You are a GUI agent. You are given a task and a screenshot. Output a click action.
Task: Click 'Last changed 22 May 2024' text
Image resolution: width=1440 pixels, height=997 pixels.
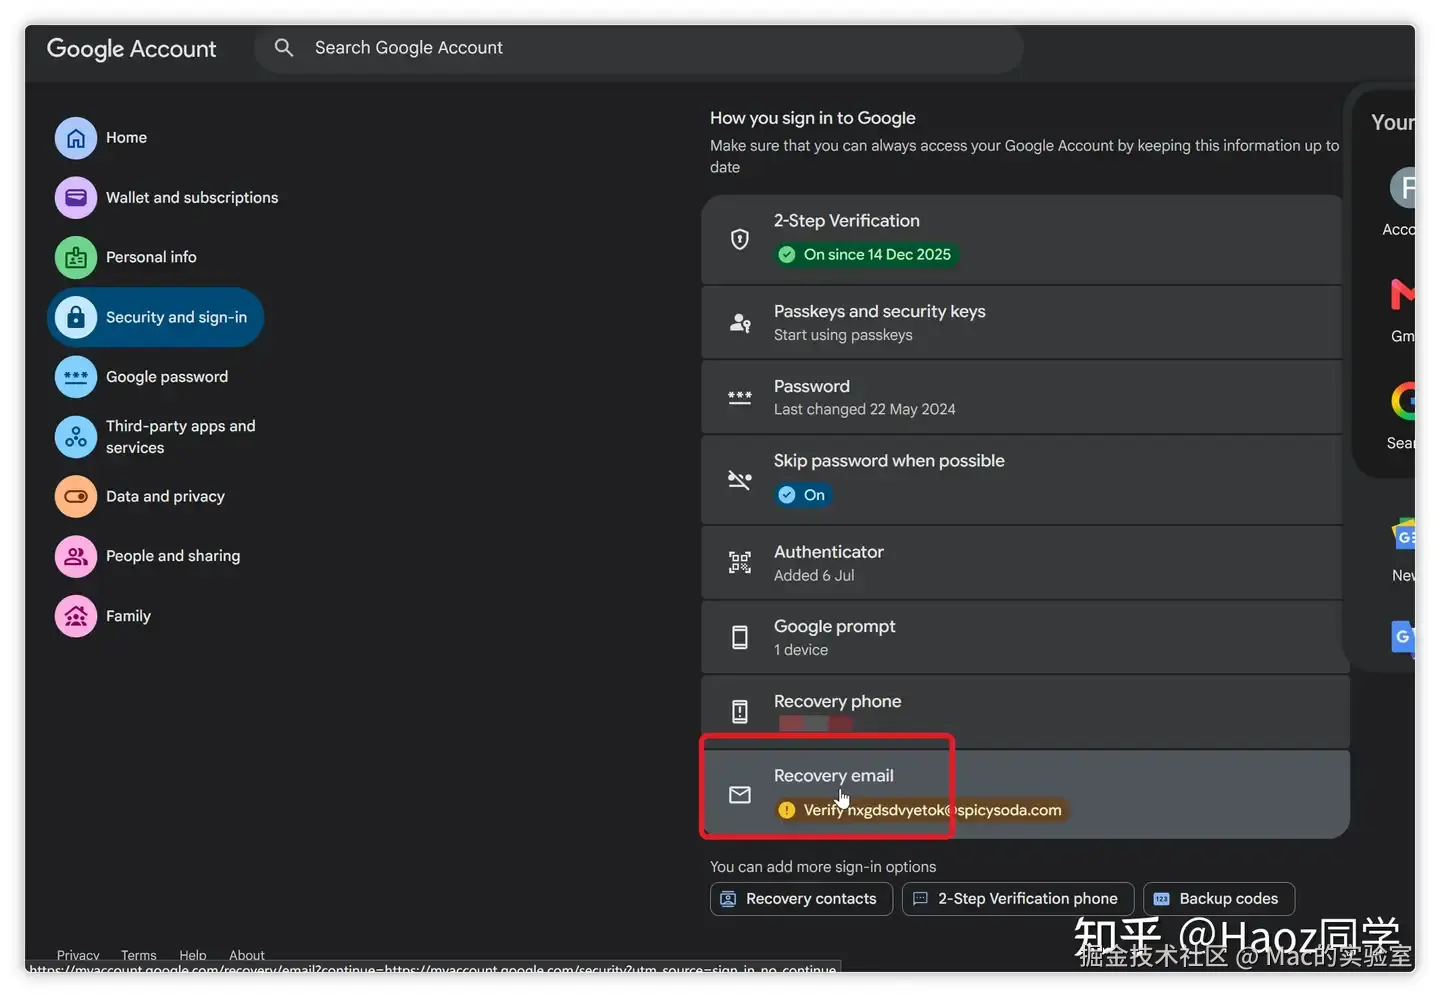pyautogui.click(x=864, y=409)
